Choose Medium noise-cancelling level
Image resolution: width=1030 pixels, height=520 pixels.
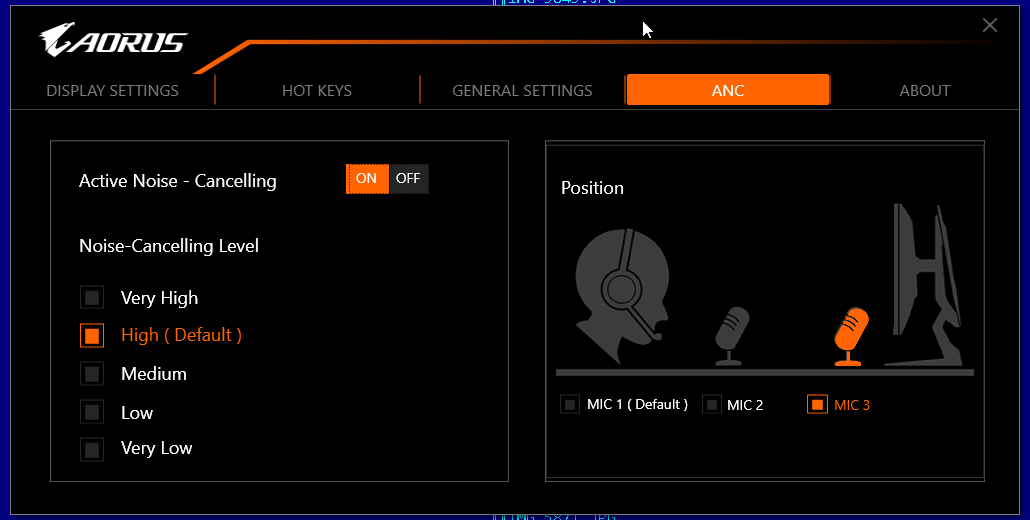pos(92,374)
